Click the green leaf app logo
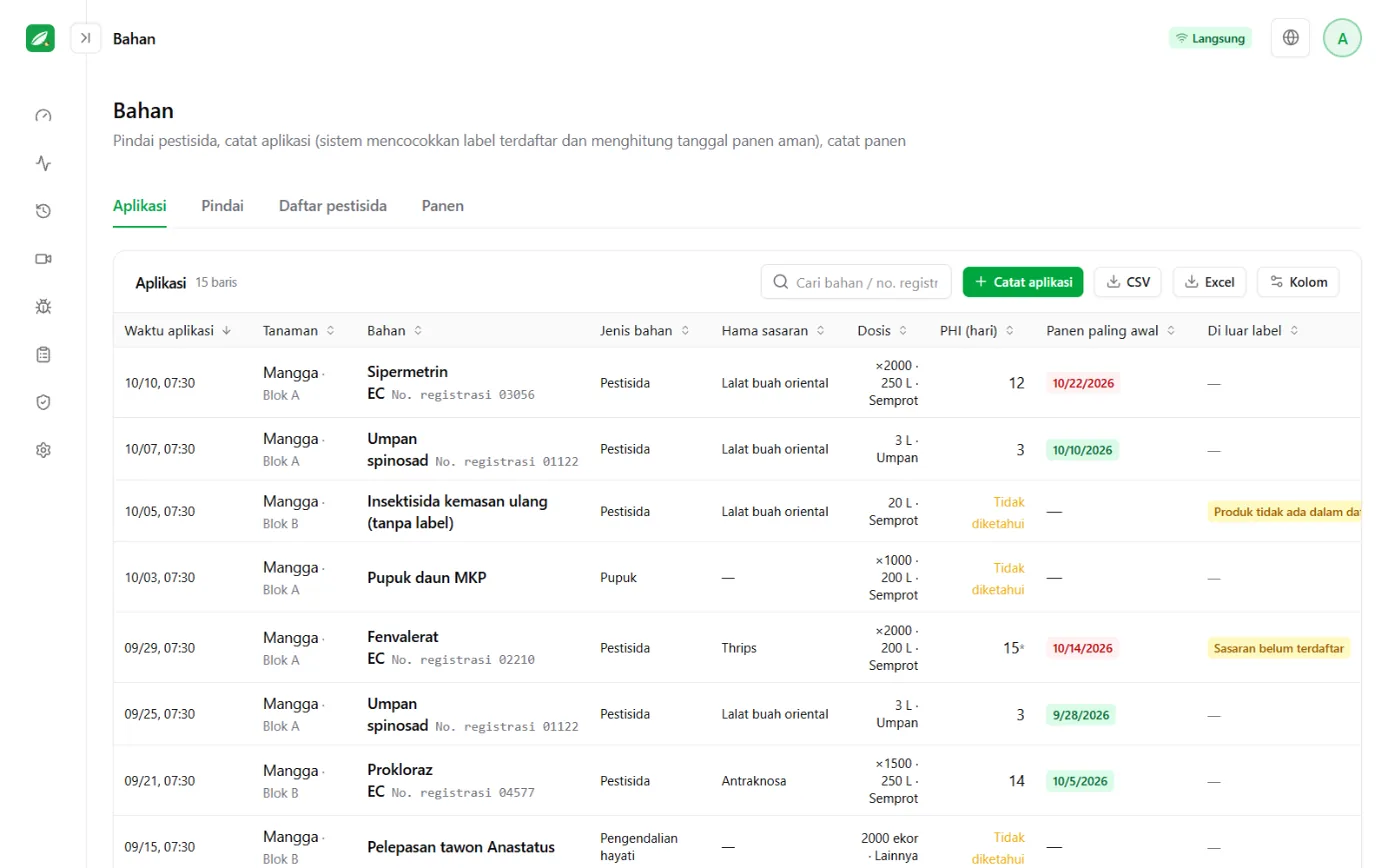 coord(40,38)
